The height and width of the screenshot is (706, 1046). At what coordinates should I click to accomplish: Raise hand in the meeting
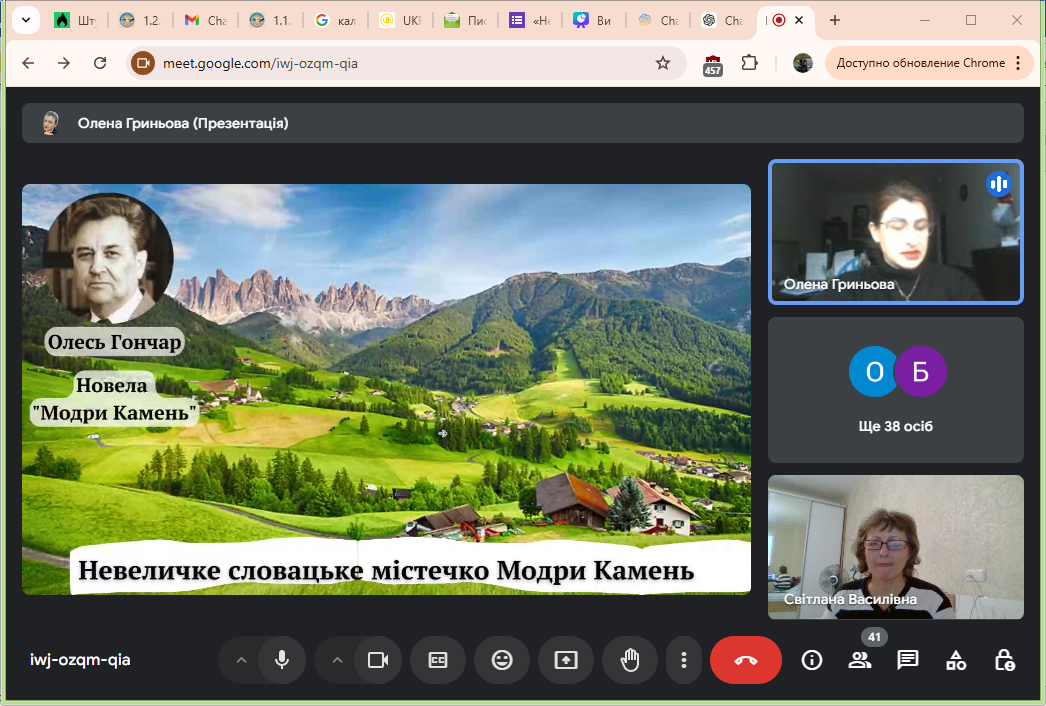point(630,660)
